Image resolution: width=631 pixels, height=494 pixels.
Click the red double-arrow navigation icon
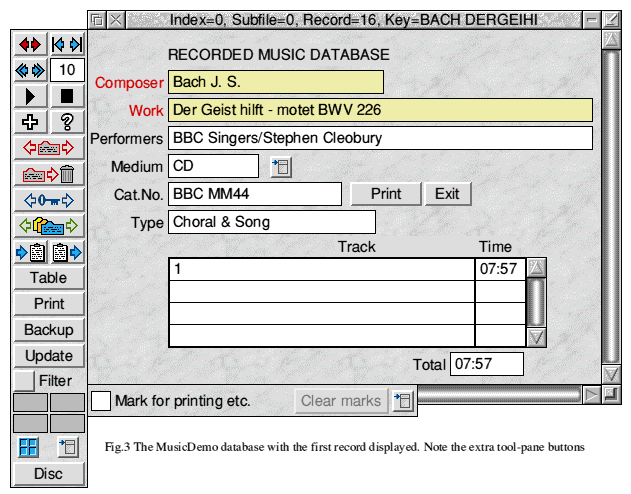click(30, 44)
